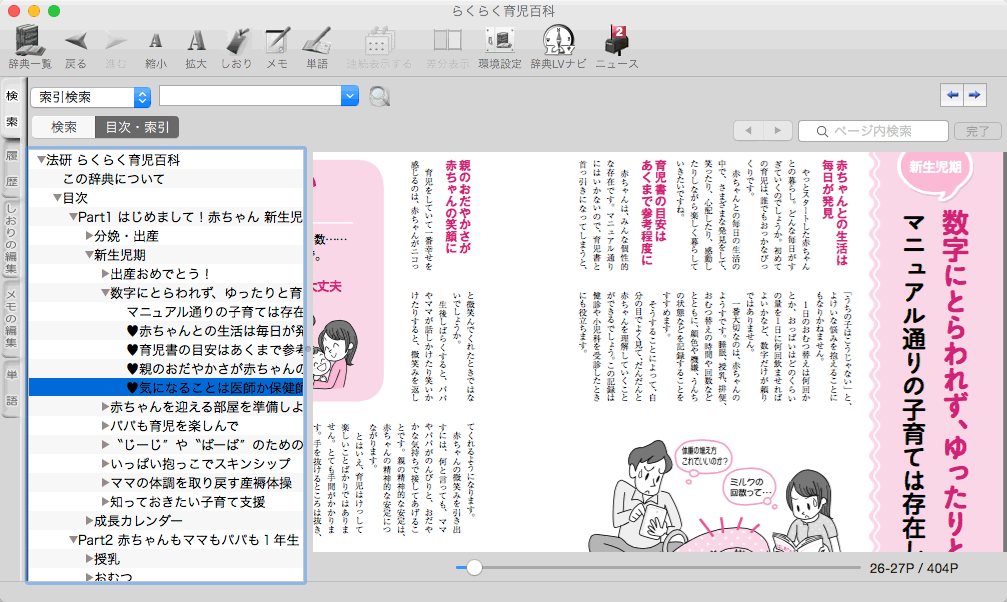Image resolution: width=1007 pixels, height=602 pixels.
Task: Switch to the 検索 tab
Action: tap(64, 127)
